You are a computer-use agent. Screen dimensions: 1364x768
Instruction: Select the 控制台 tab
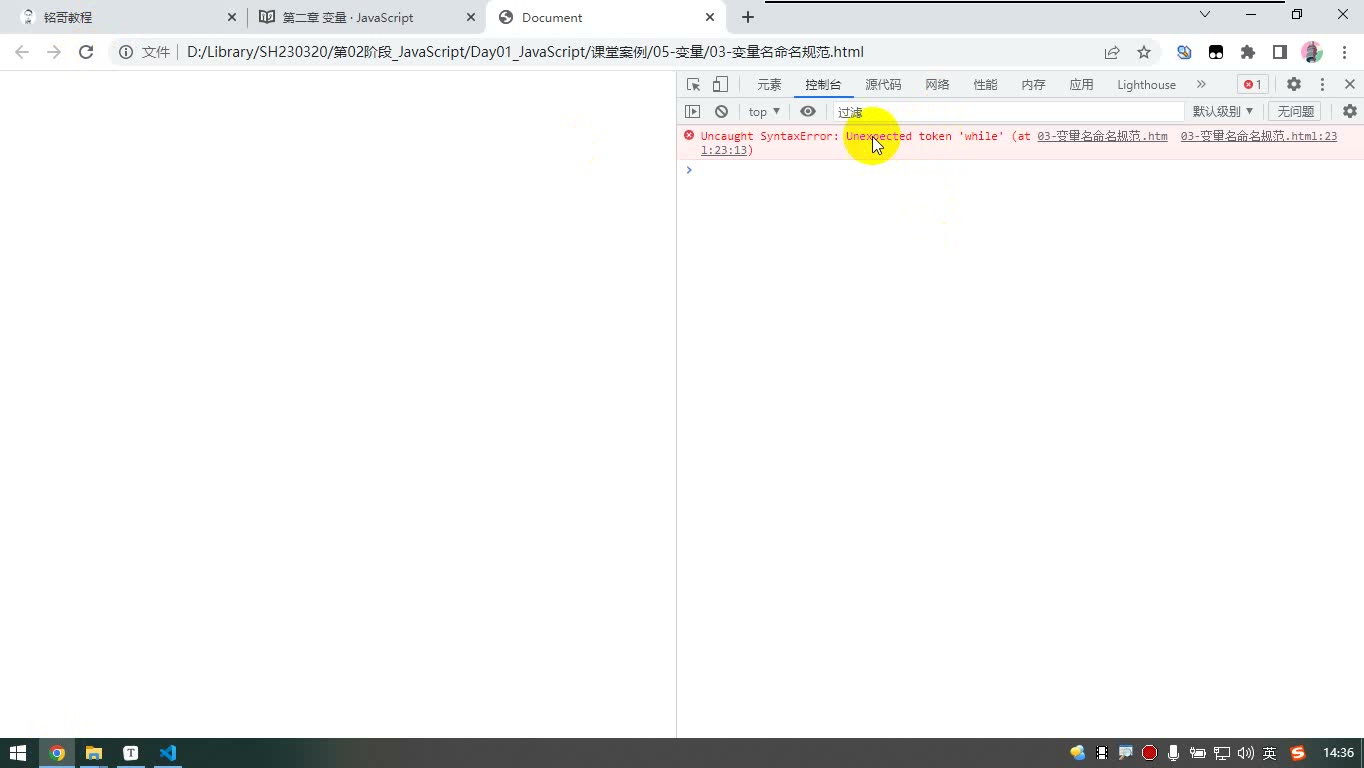pyautogui.click(x=823, y=85)
